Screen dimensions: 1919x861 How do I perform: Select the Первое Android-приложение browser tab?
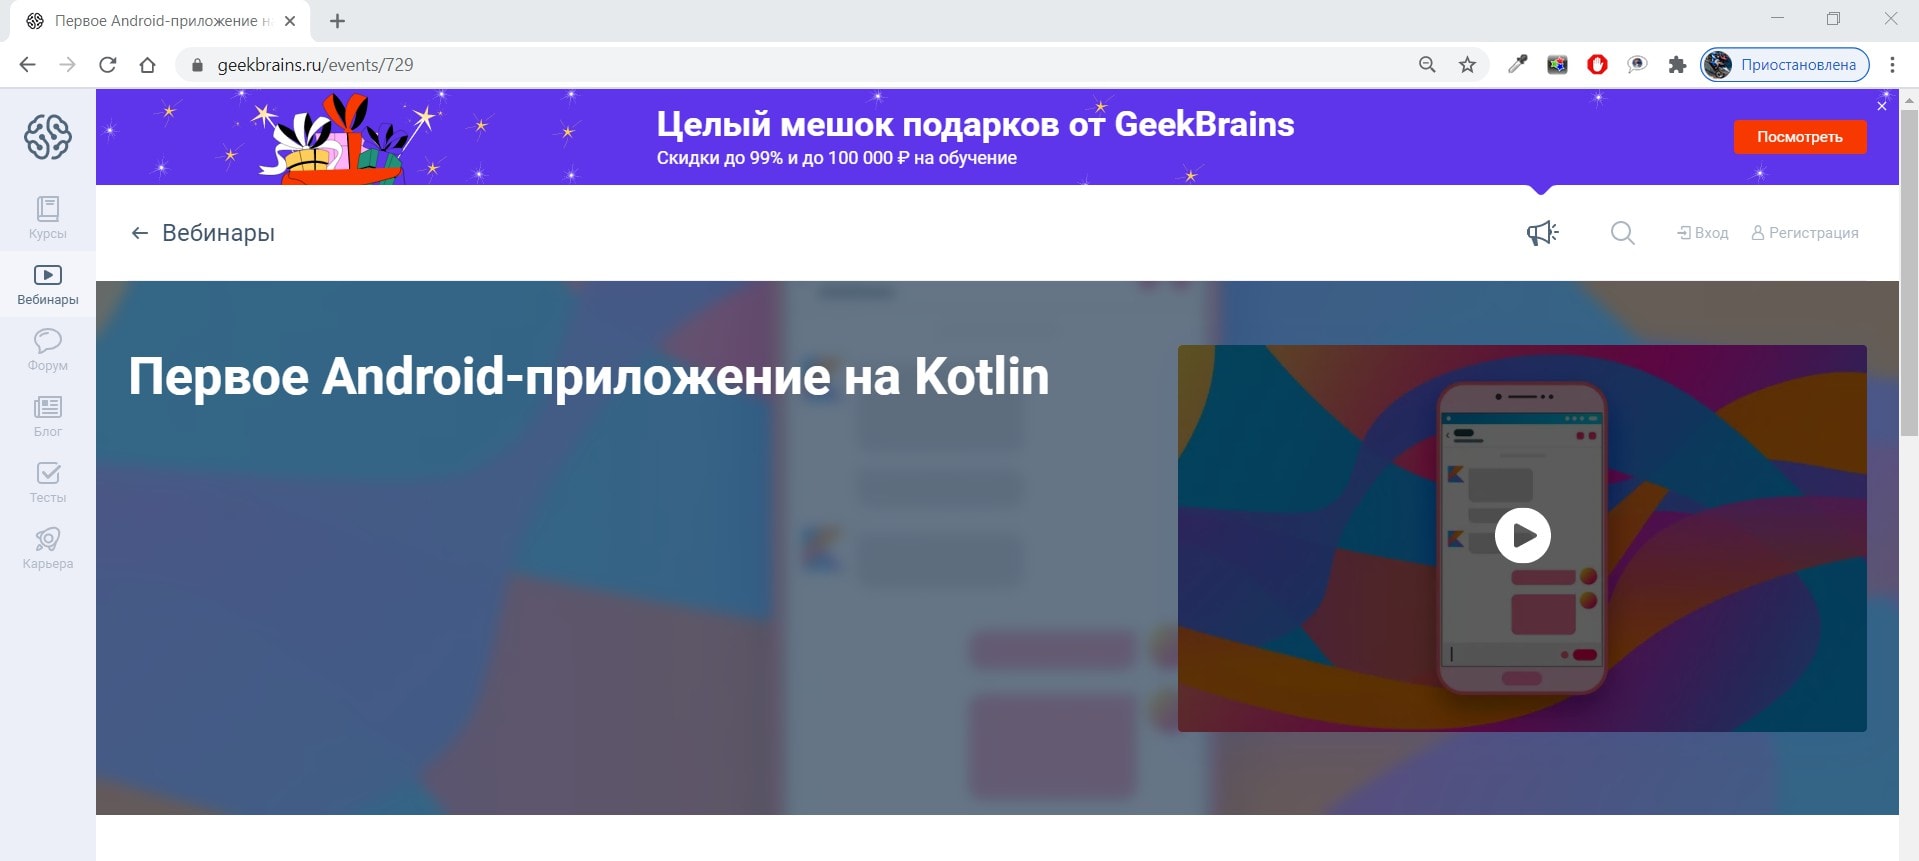pyautogui.click(x=160, y=21)
